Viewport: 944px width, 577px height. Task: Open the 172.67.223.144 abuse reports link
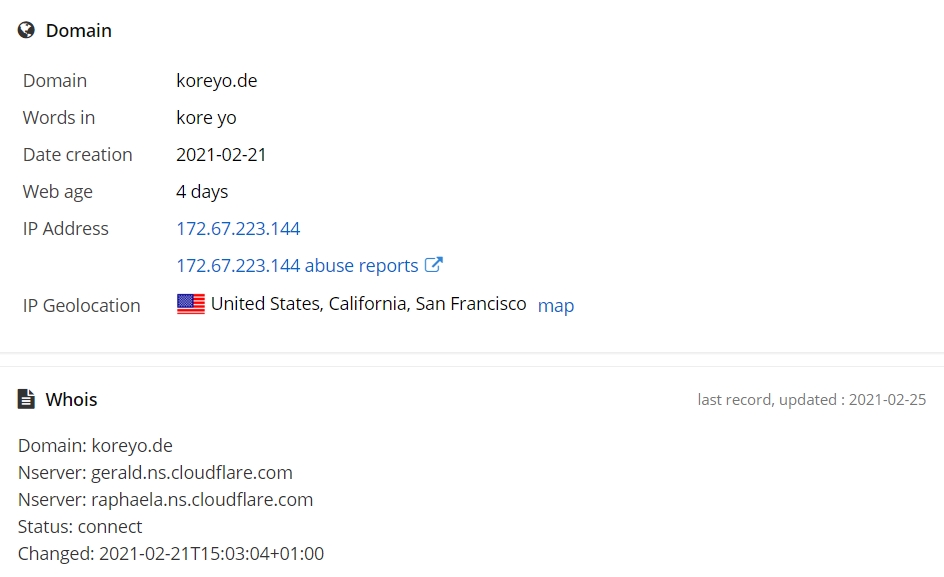pyautogui.click(x=297, y=266)
